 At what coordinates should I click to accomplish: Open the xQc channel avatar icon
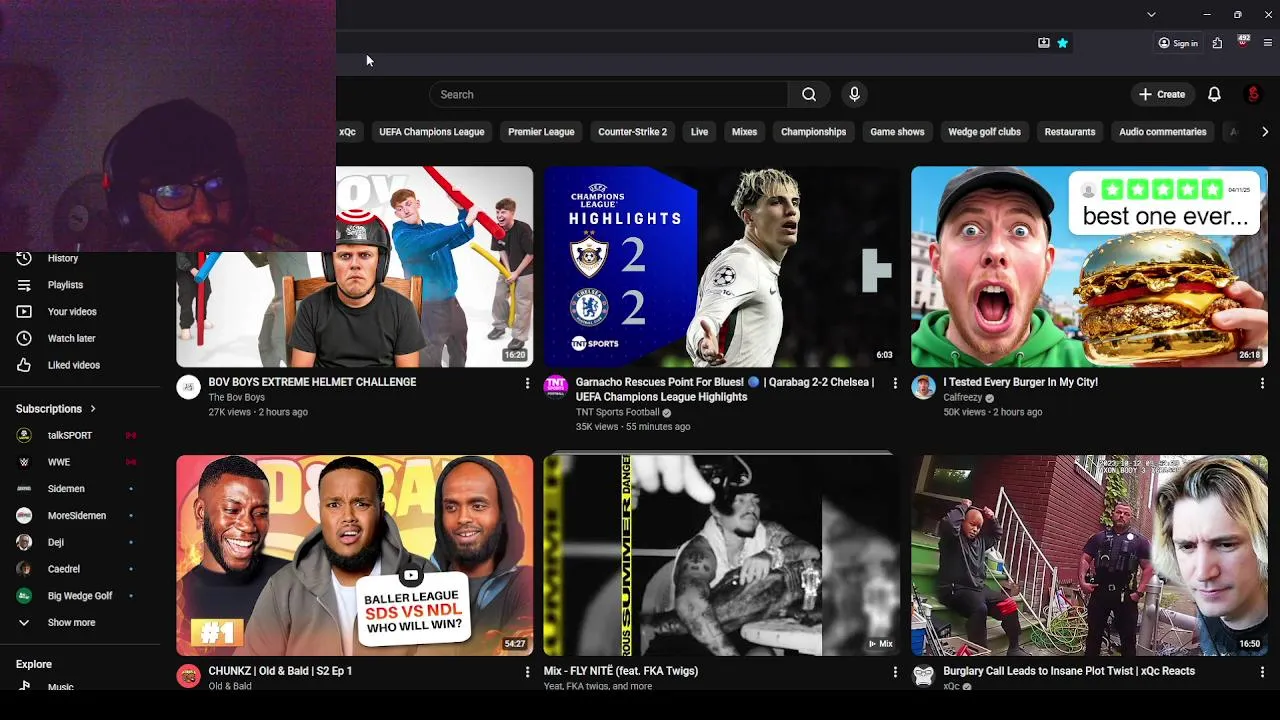[923, 677]
